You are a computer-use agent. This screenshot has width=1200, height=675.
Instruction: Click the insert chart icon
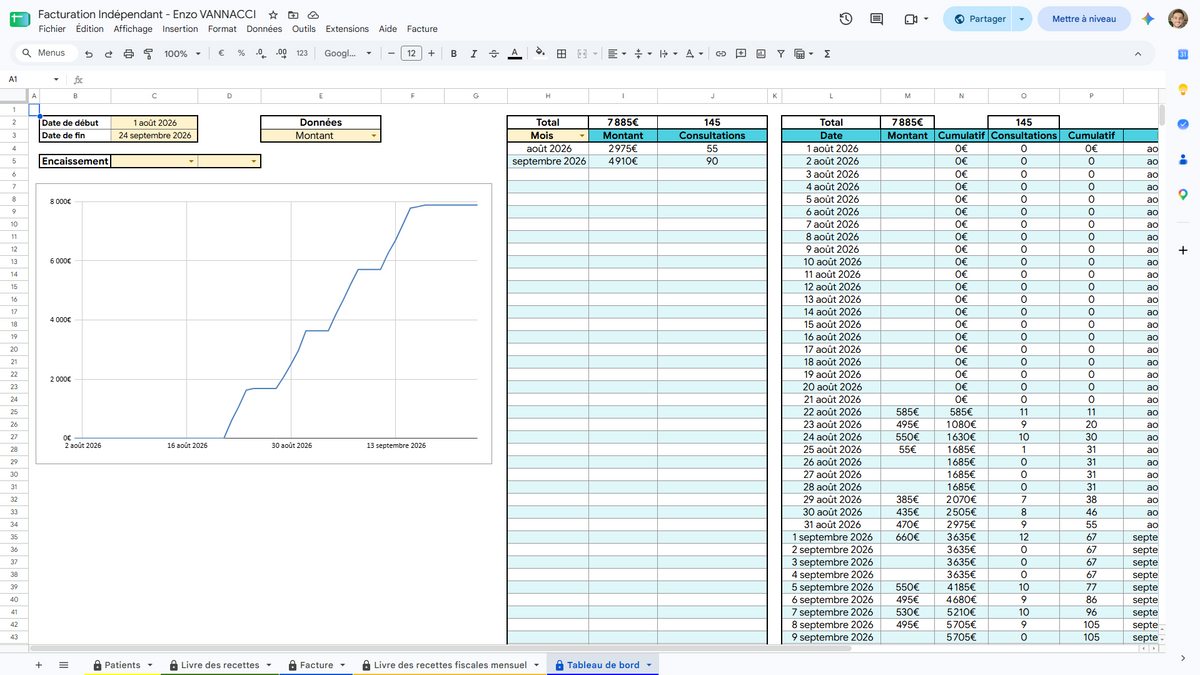pos(761,54)
